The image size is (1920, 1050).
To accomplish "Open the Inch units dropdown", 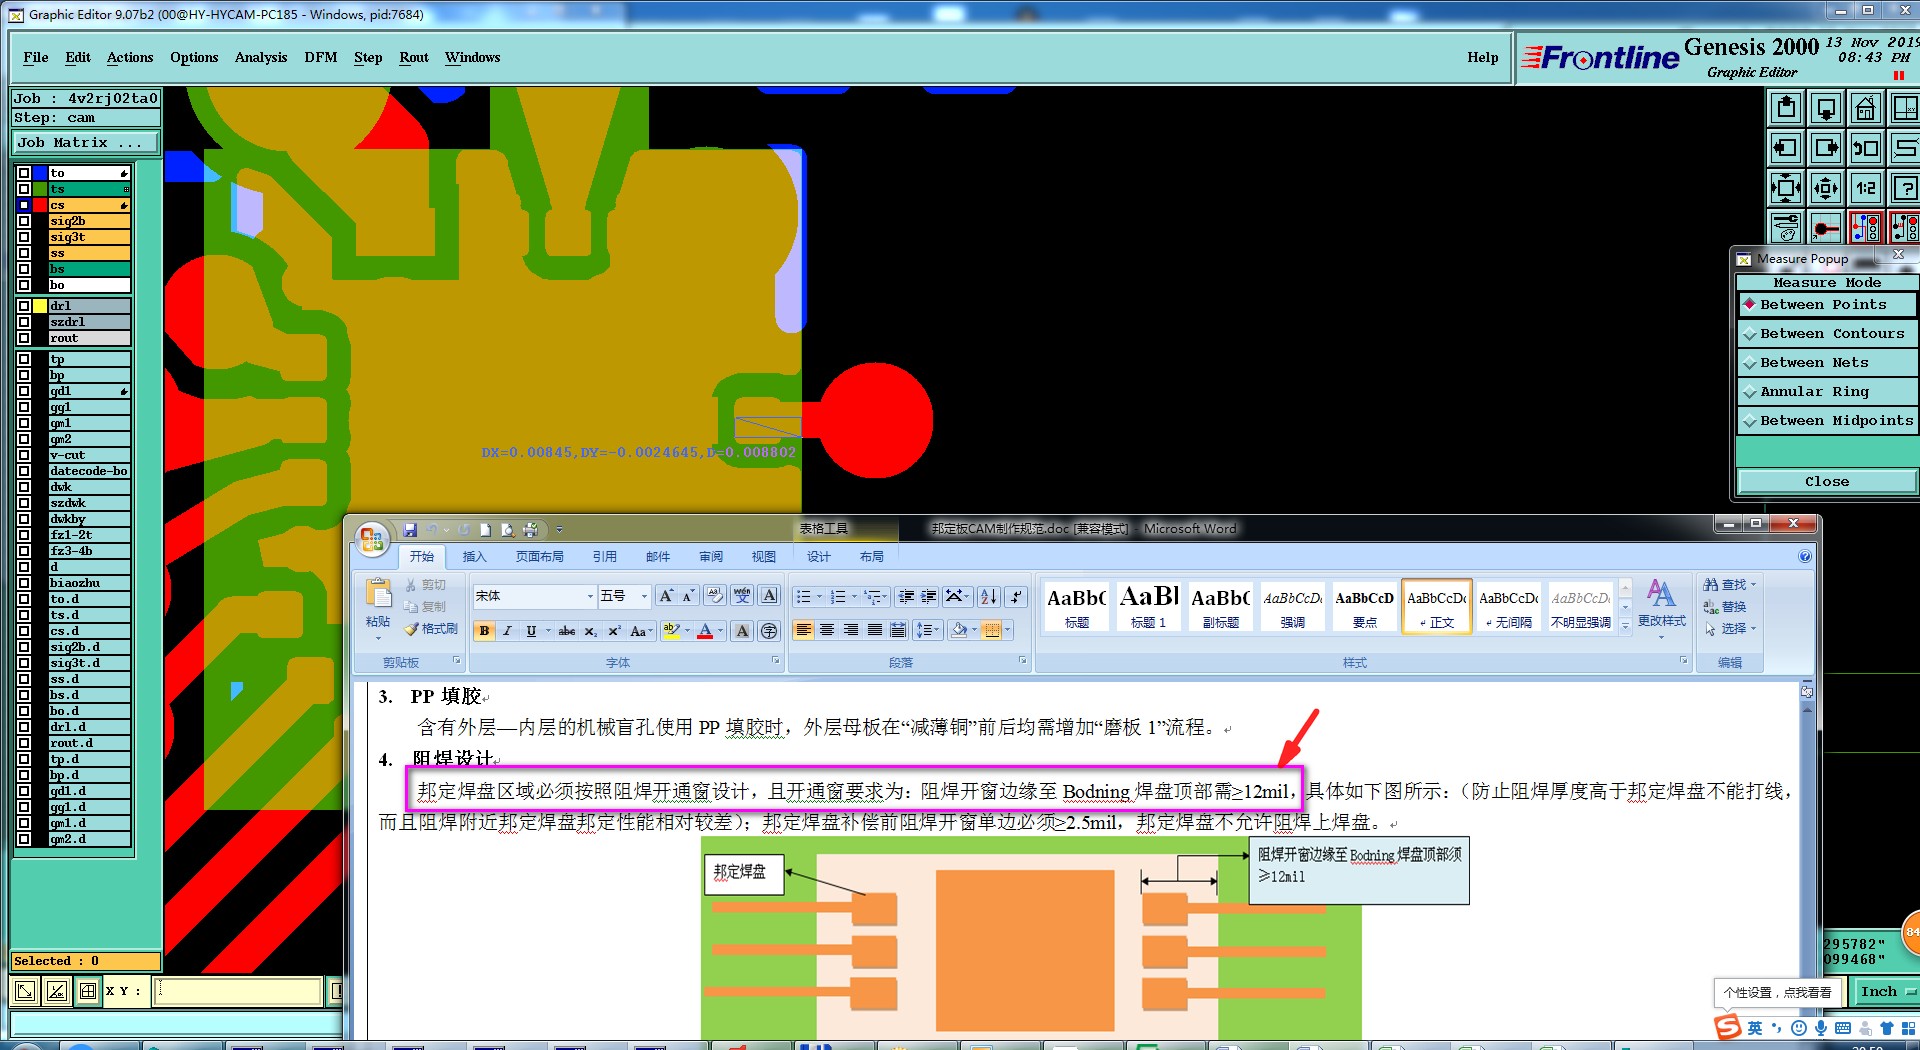I will [x=1886, y=992].
